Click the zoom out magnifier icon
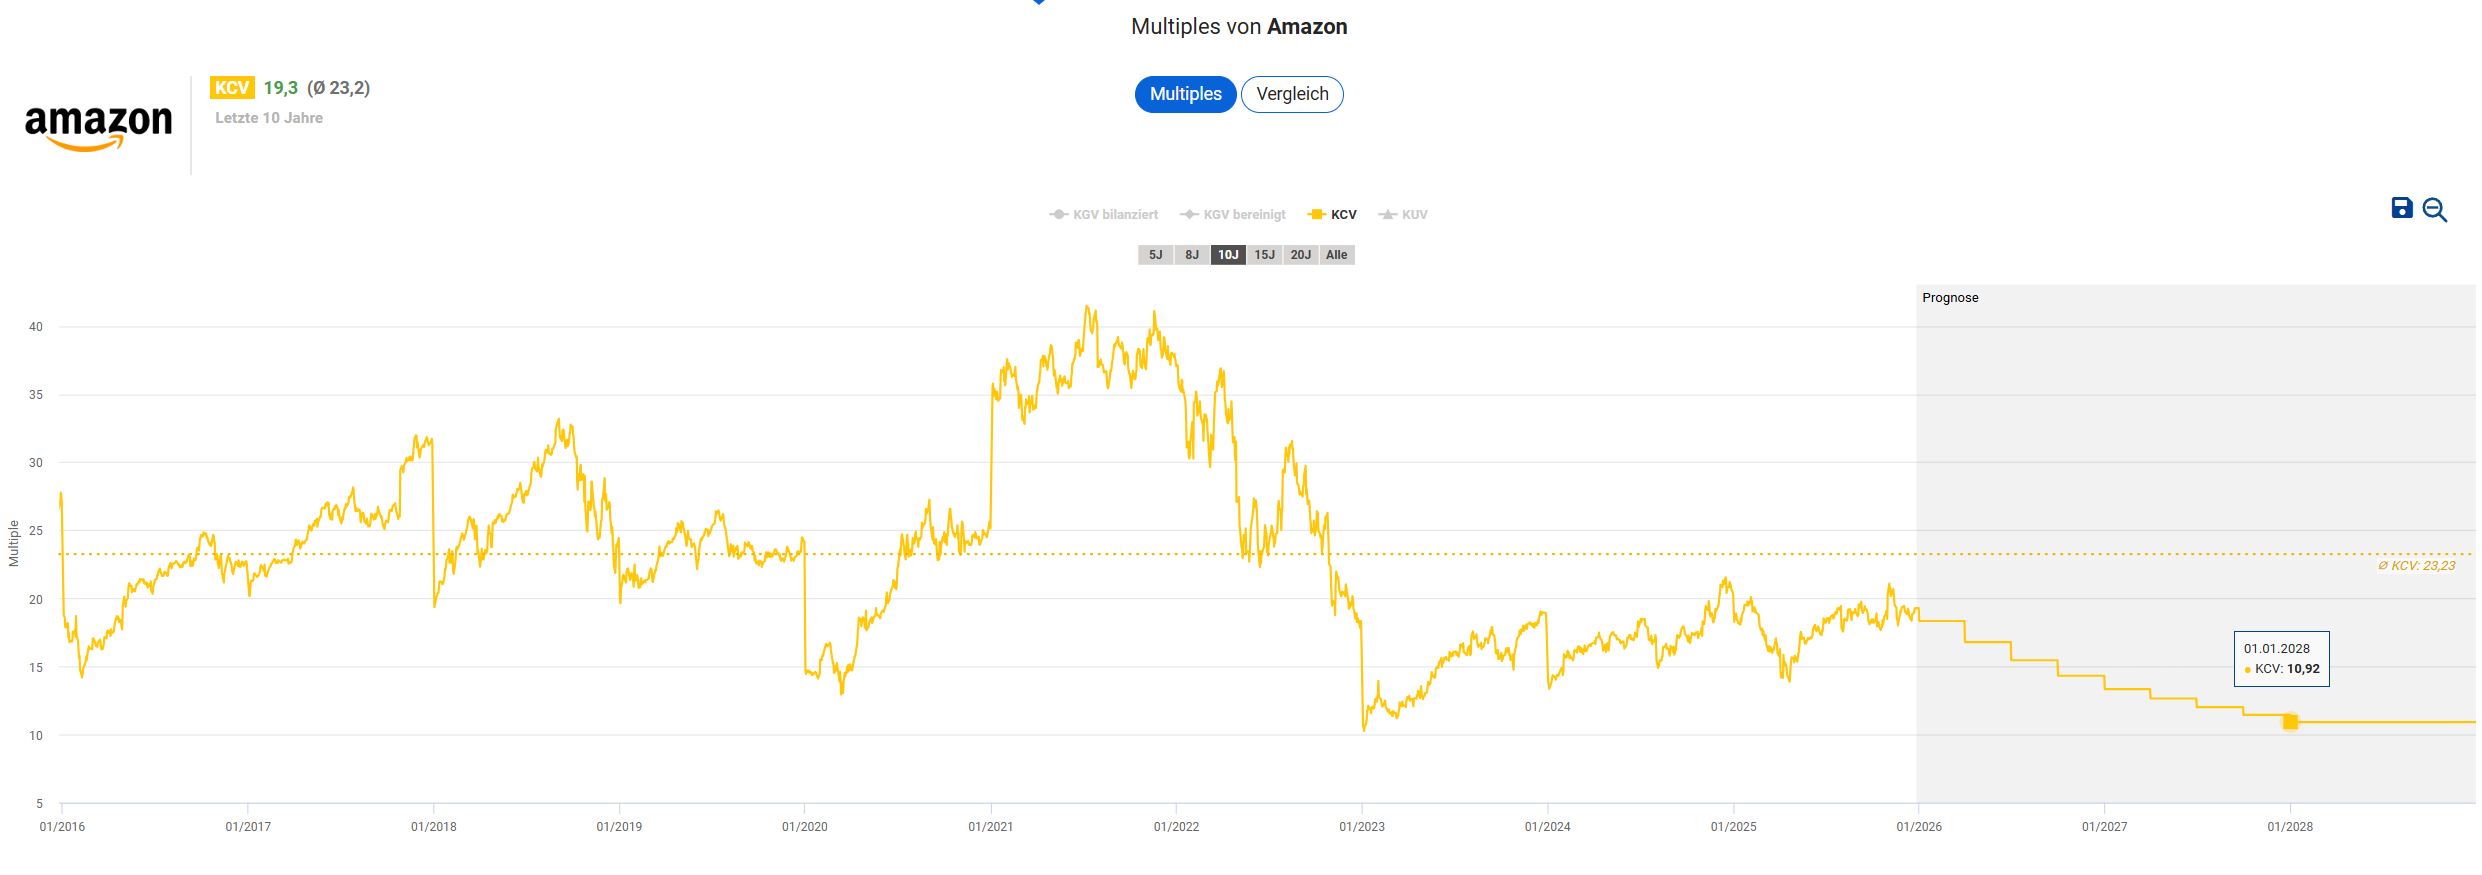This screenshot has height=875, width=2482. tap(2435, 210)
